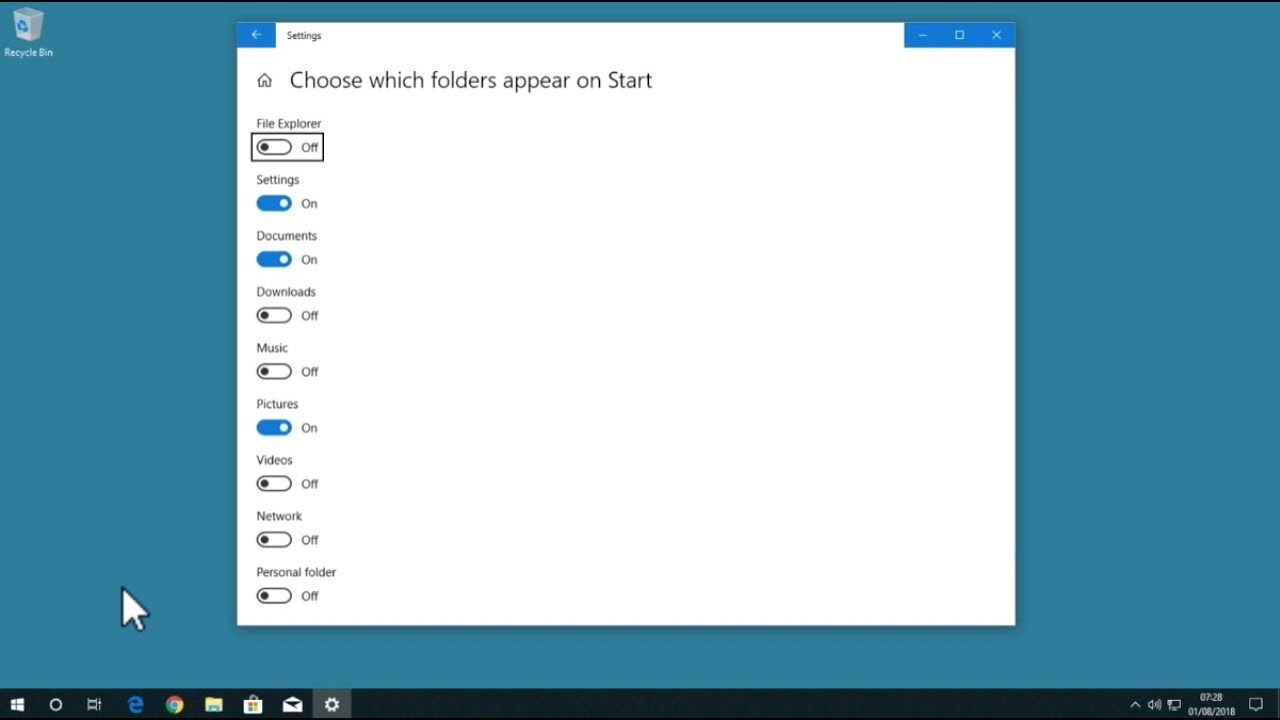Open Task View
Image resolution: width=1280 pixels, height=720 pixels.
pos(94,704)
